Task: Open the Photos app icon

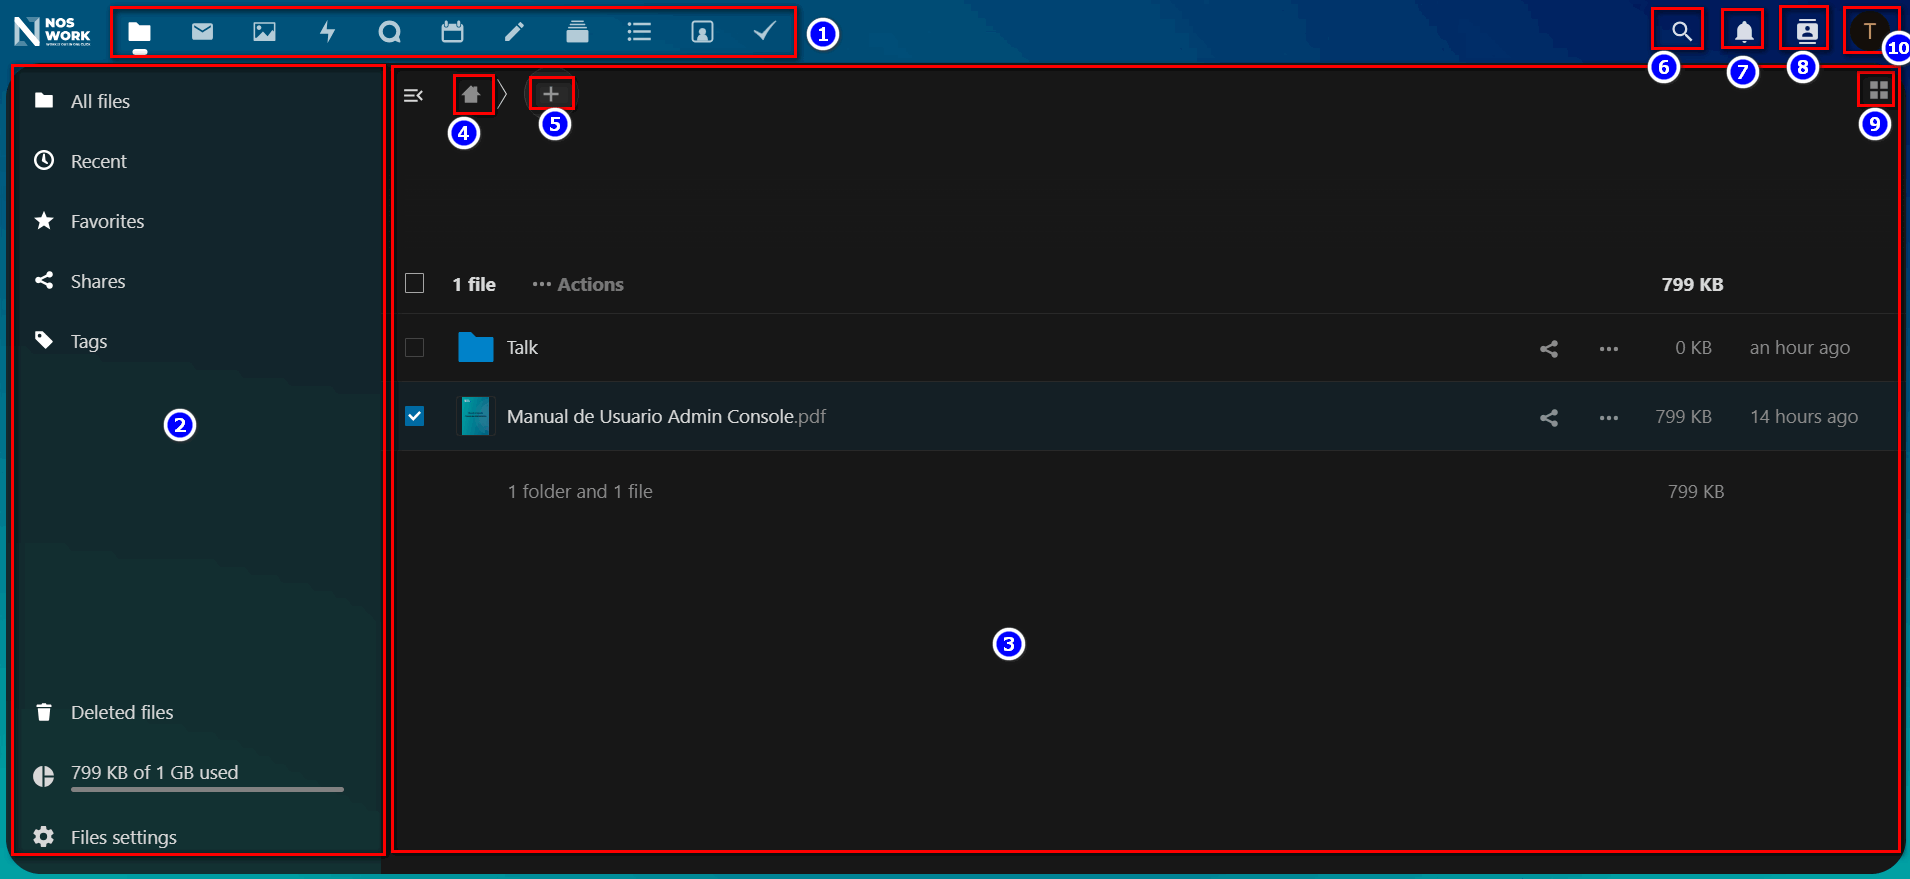Action: point(264,32)
